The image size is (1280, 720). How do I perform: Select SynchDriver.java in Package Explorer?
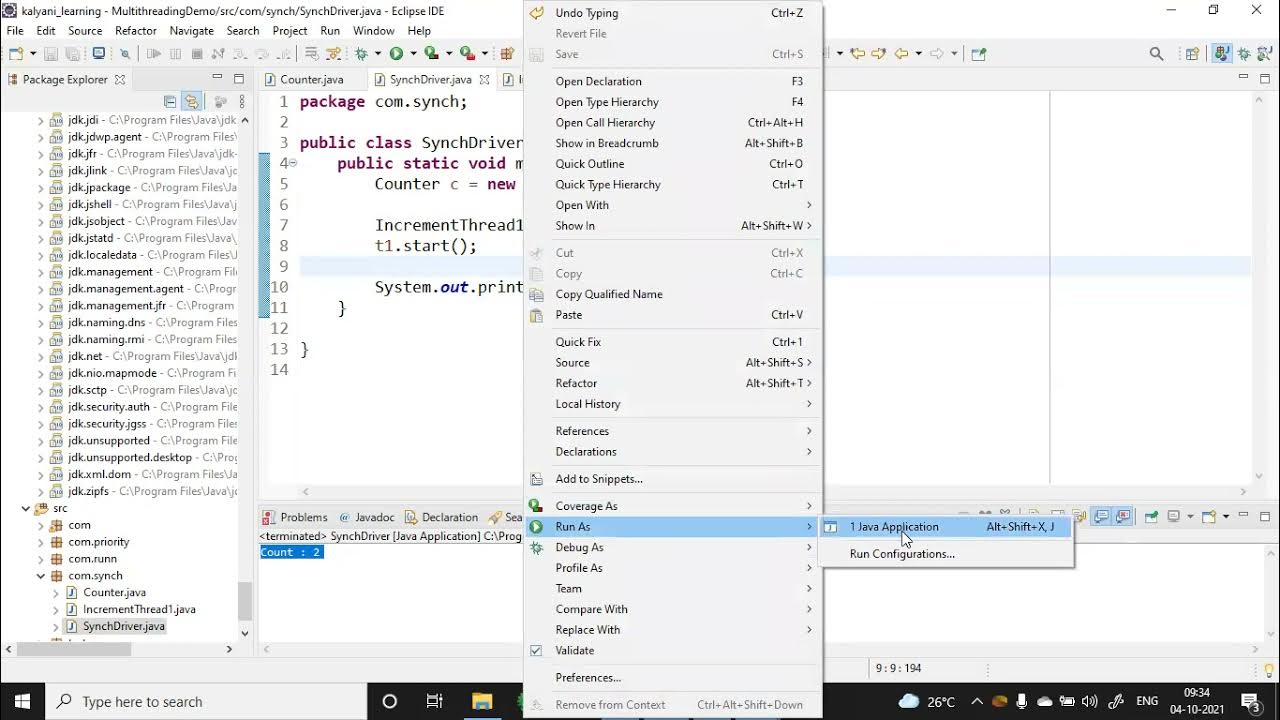(124, 626)
